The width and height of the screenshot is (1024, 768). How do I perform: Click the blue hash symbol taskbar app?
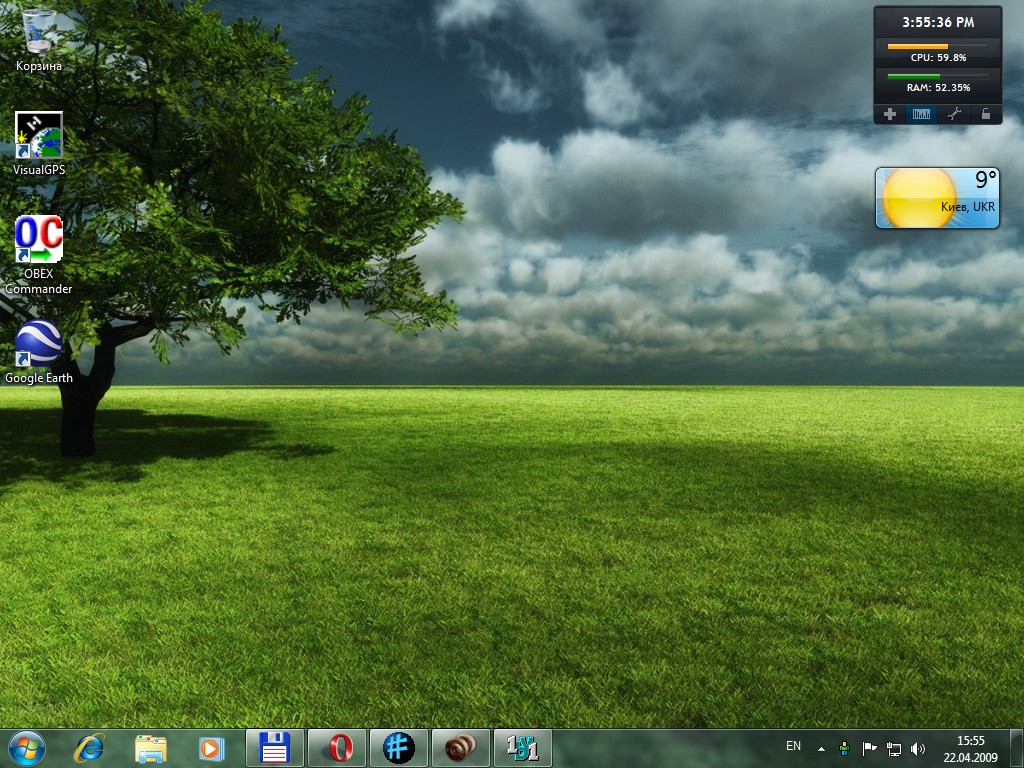point(399,747)
